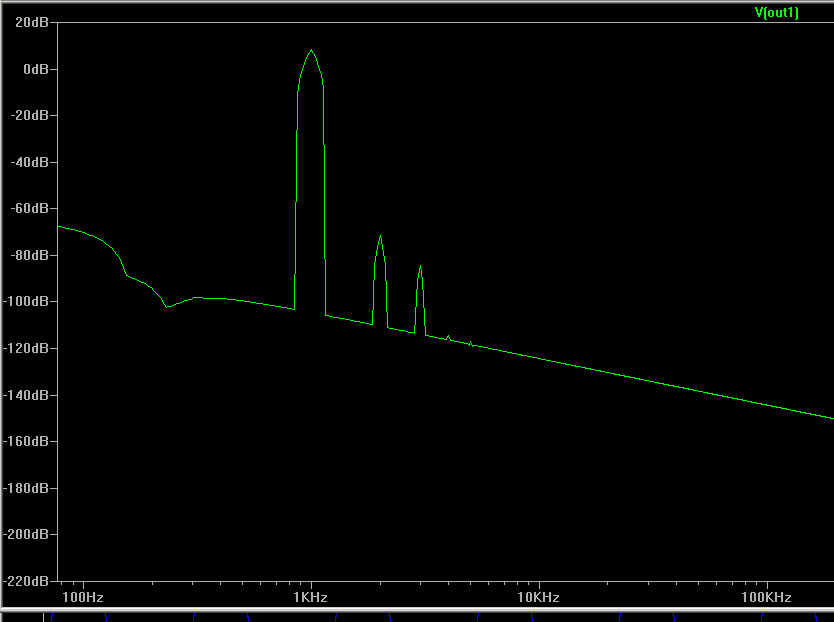Click the 10KHz frequency axis label
This screenshot has width=834, height=622.
(538, 597)
